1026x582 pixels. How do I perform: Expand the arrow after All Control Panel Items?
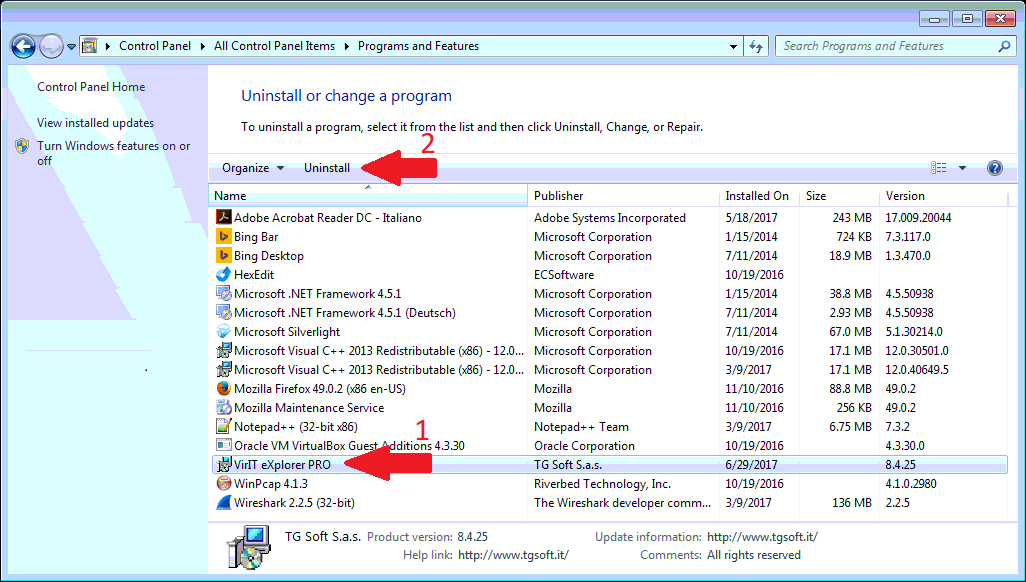(346, 46)
